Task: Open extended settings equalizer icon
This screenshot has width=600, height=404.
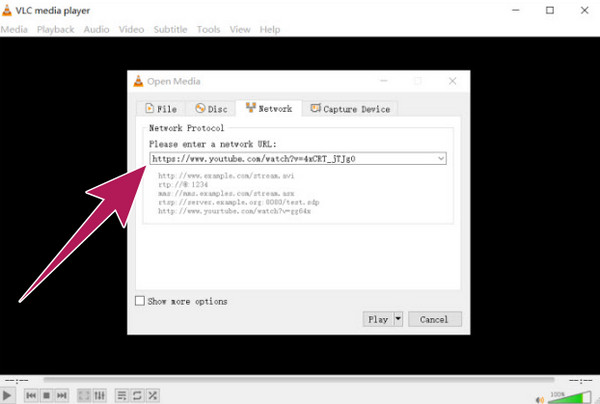Action: coord(99,396)
